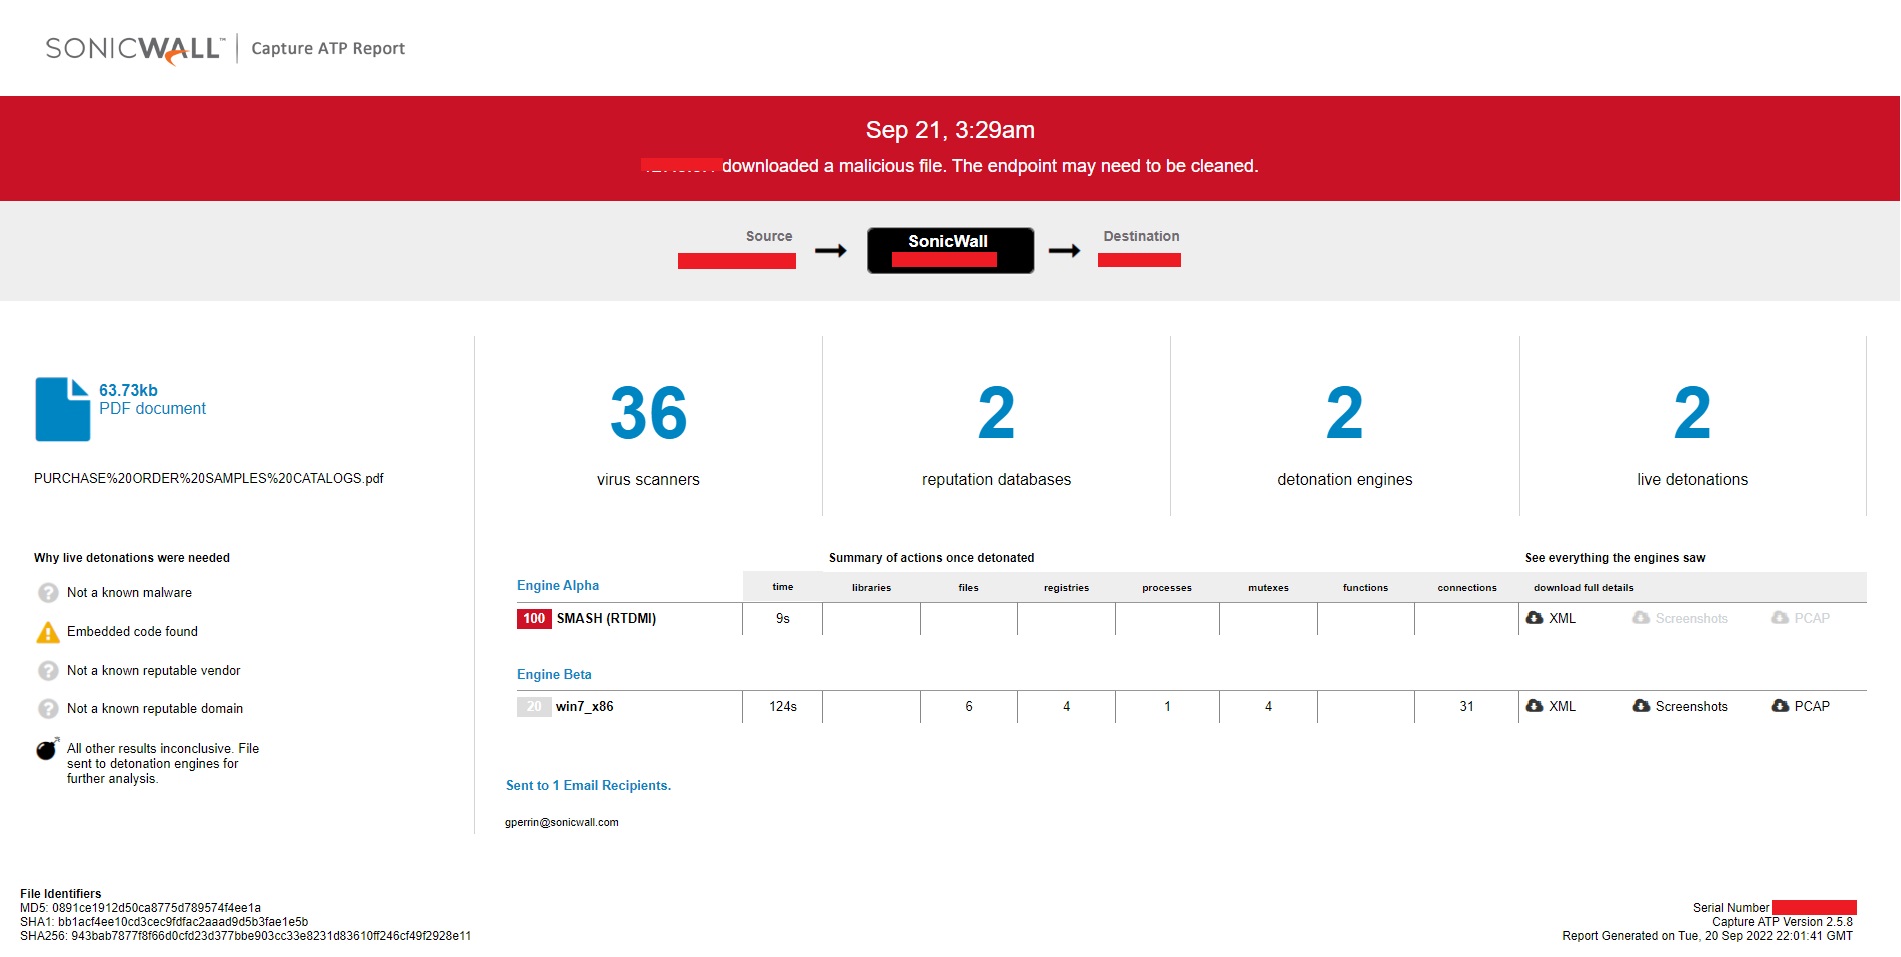Click the cloud icon for win7_x86 Screenshots
The width and height of the screenshot is (1901, 957).
coord(1641,706)
